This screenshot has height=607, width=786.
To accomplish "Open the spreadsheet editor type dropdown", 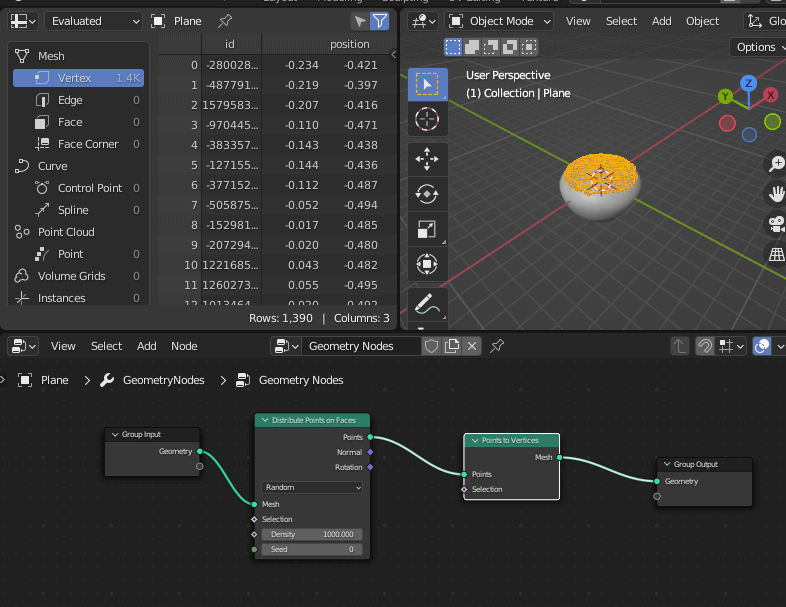I will [23, 21].
